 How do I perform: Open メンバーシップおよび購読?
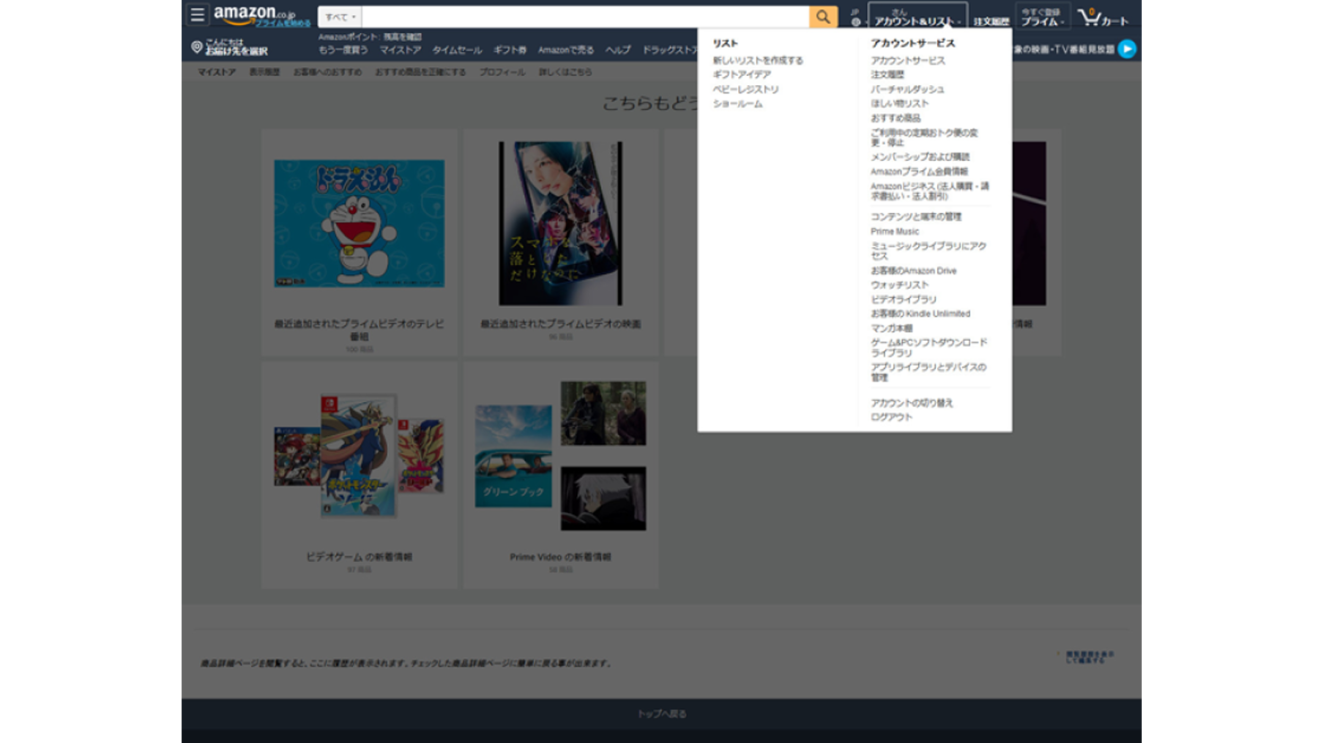pos(920,157)
